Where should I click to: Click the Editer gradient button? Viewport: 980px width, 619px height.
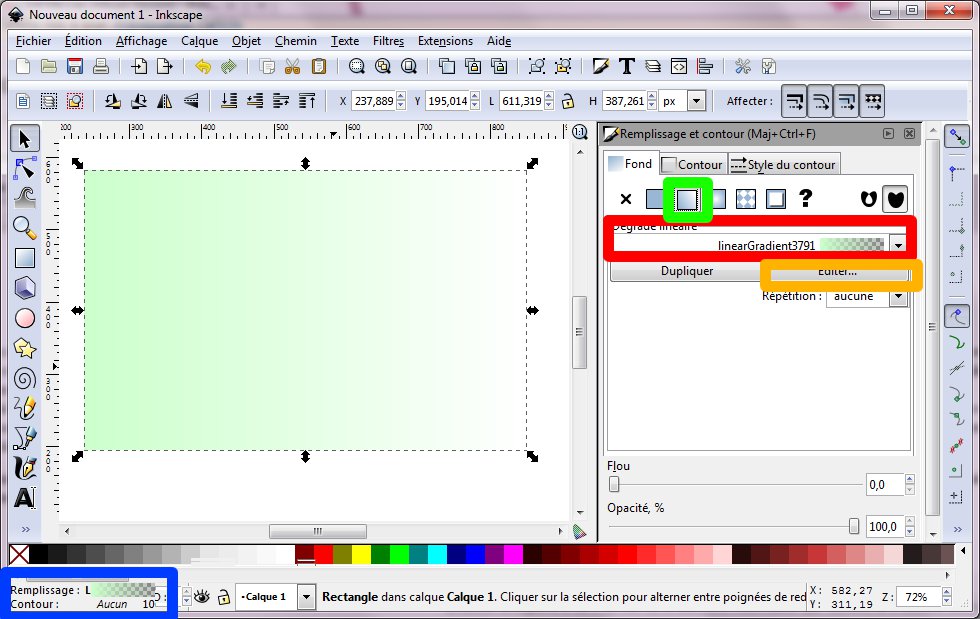coord(837,272)
